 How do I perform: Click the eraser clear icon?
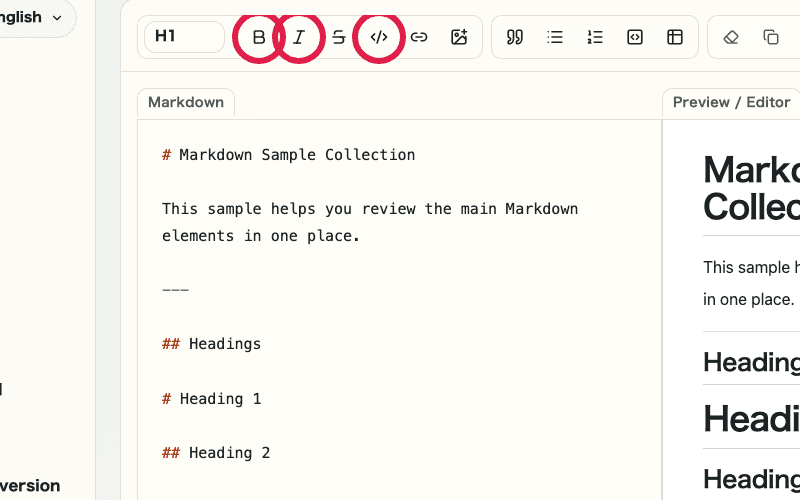731,37
